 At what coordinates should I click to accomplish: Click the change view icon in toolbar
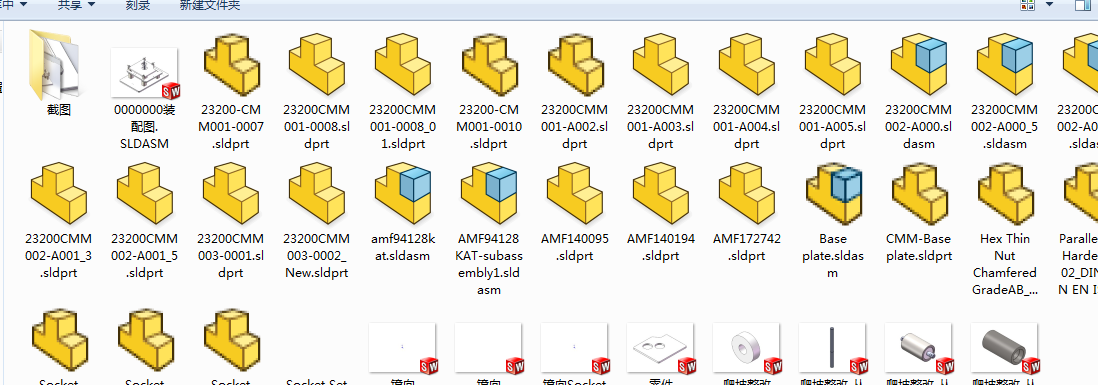pyautogui.click(x=1028, y=6)
